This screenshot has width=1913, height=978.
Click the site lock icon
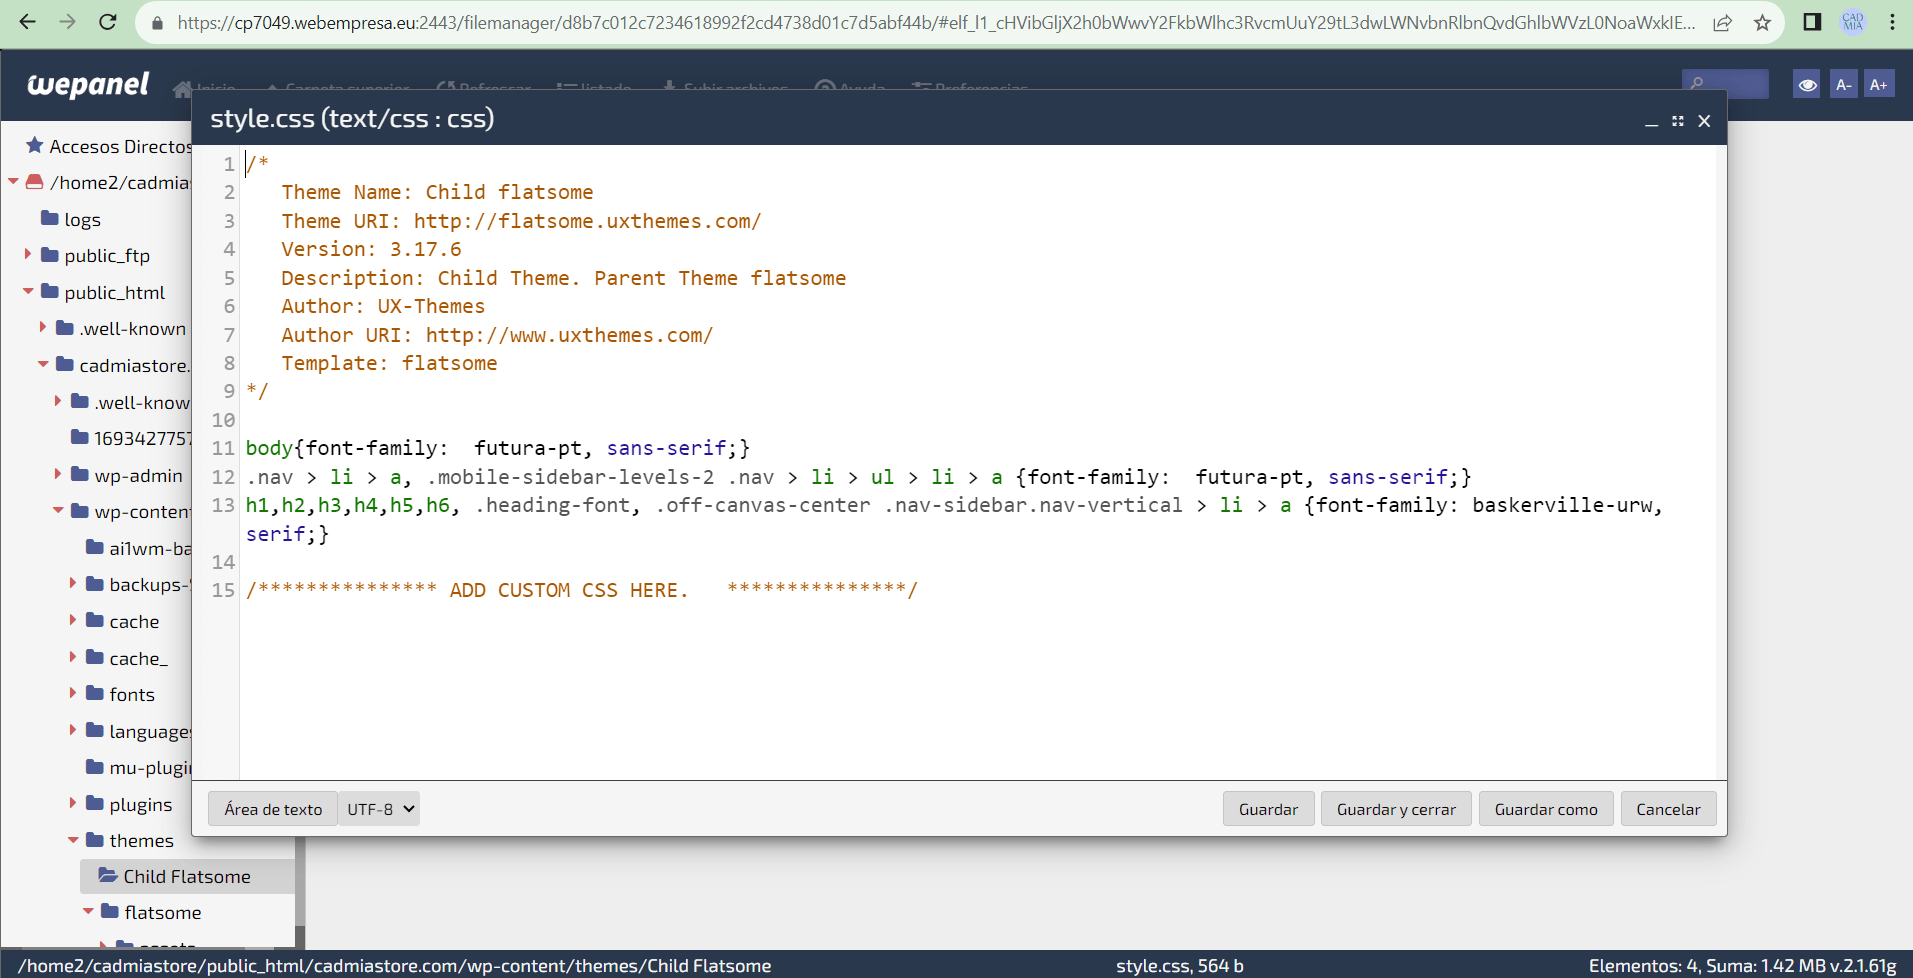(157, 22)
